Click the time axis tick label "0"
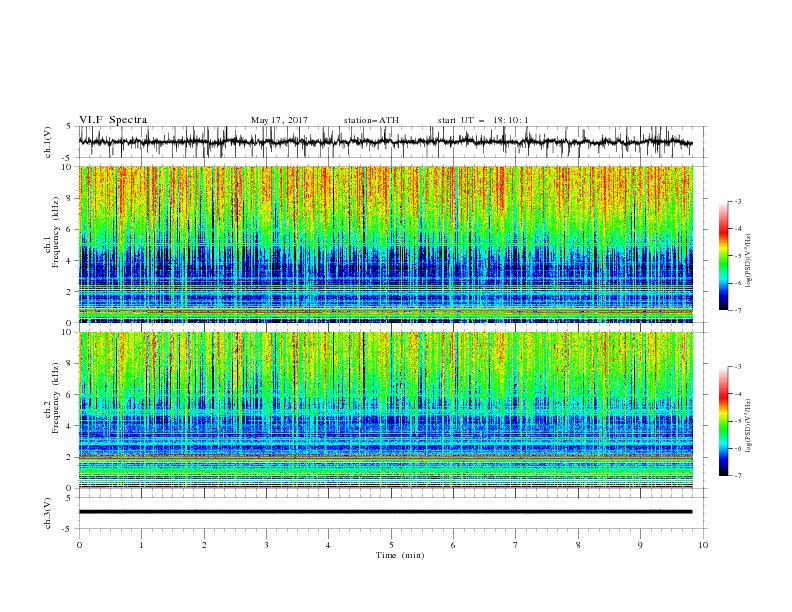The image size is (792, 612). click(79, 545)
